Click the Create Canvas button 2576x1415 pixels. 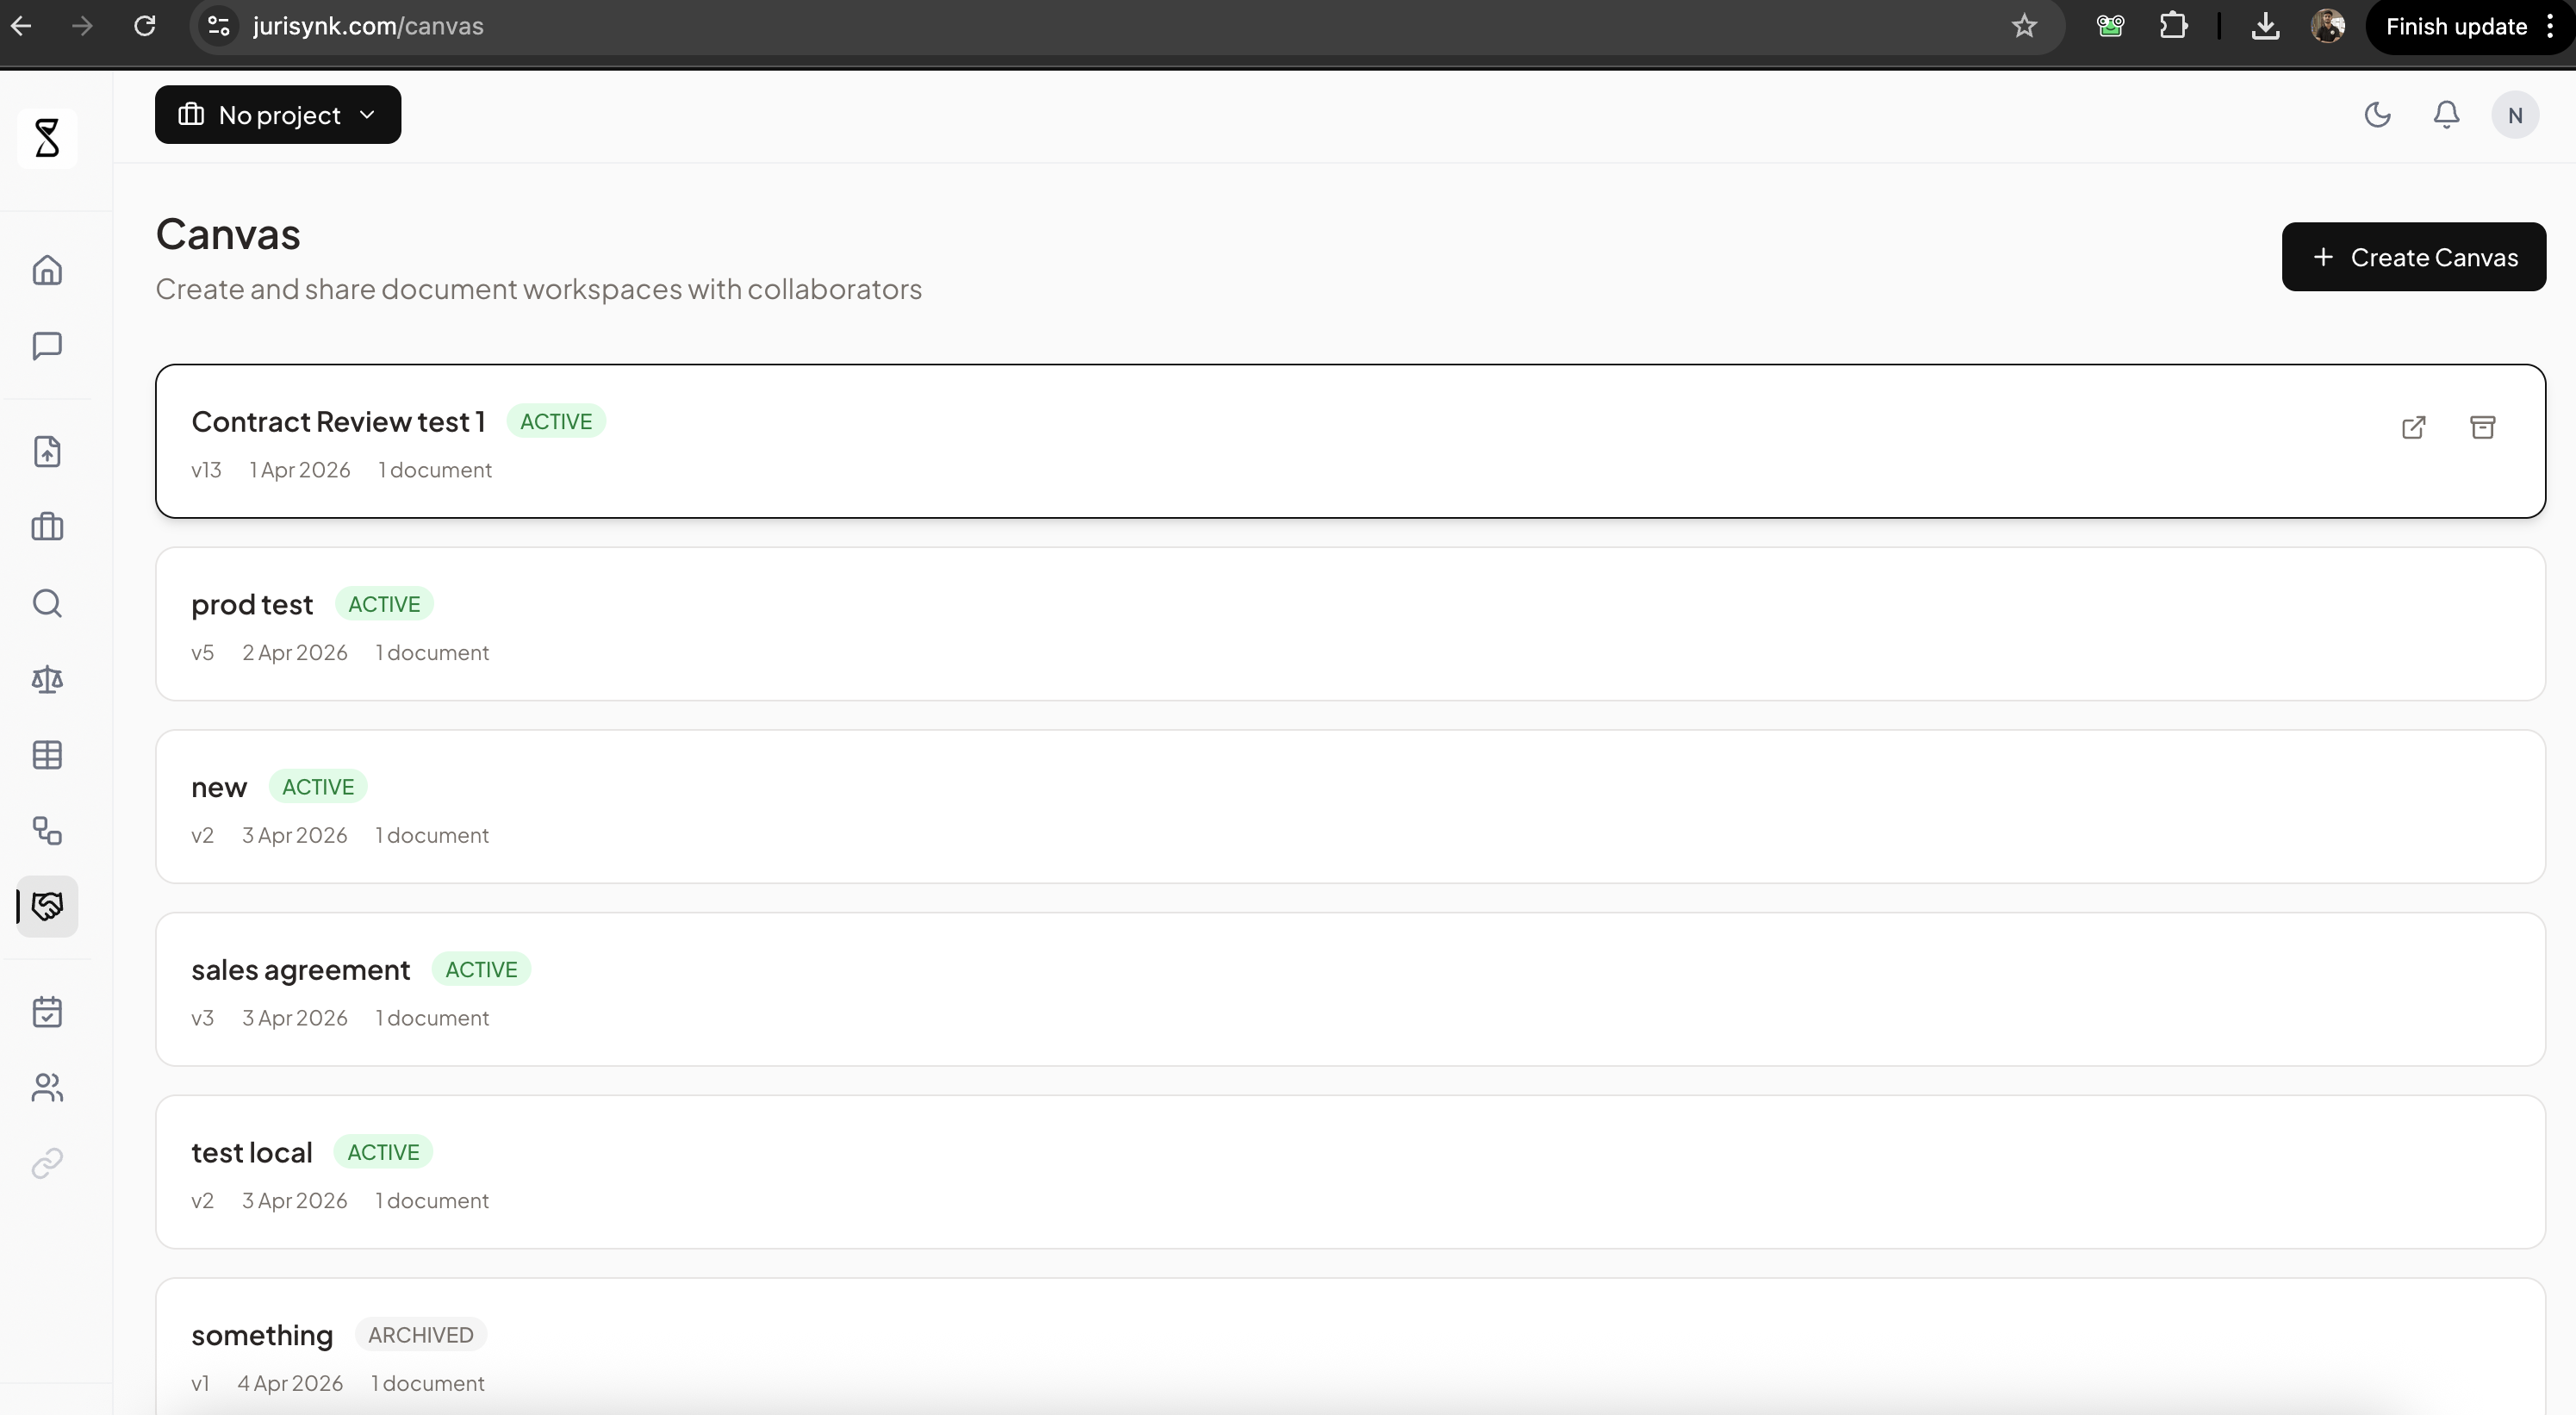click(2413, 257)
